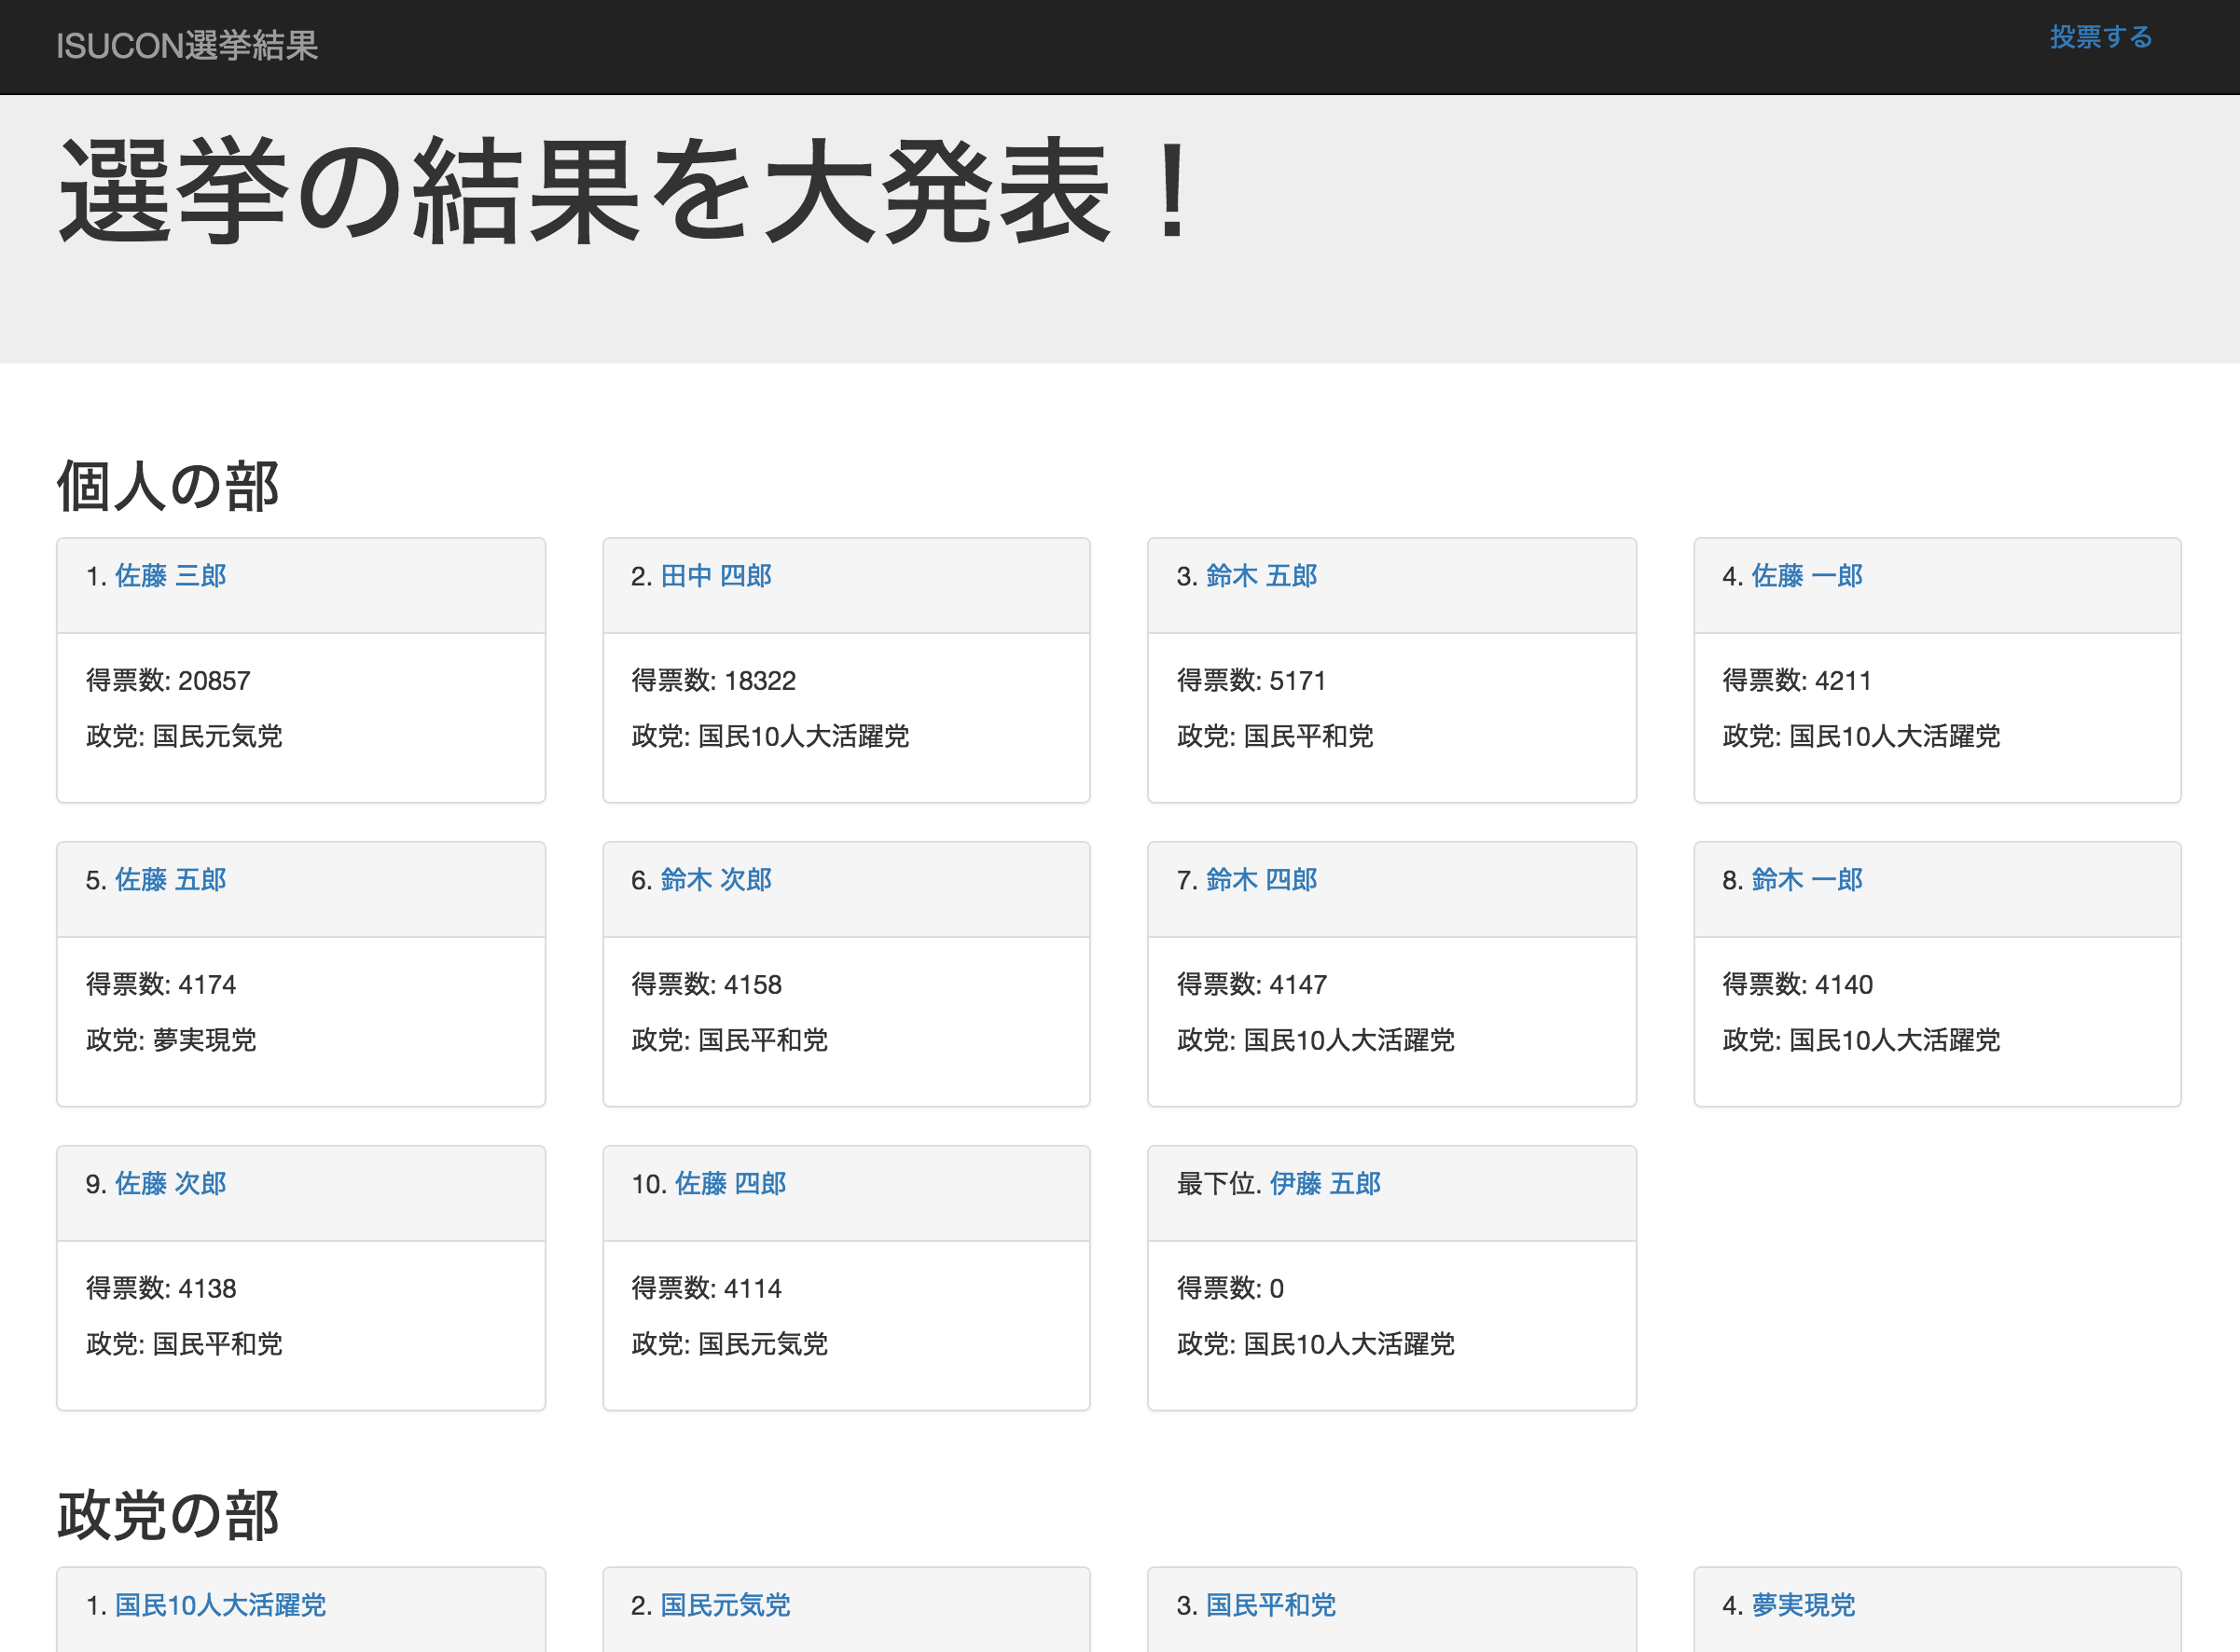Click party 夢実現党 link
2240x1652 pixels.
[1803, 1605]
